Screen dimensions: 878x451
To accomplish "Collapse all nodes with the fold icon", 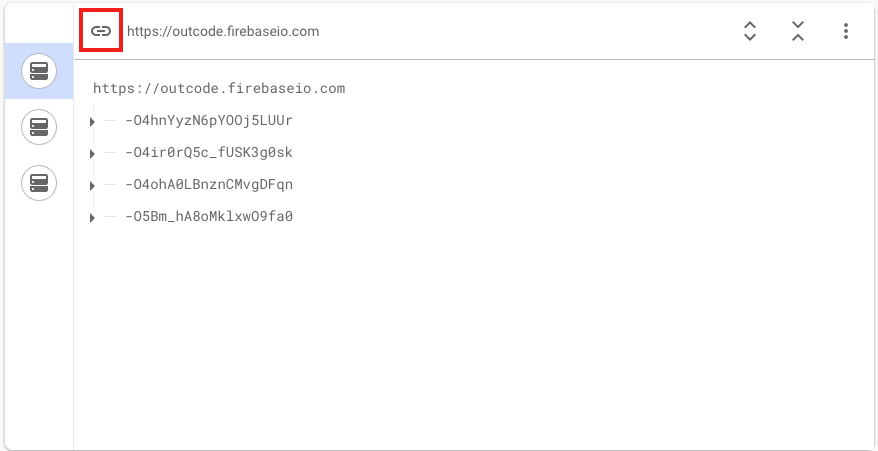I will (797, 31).
